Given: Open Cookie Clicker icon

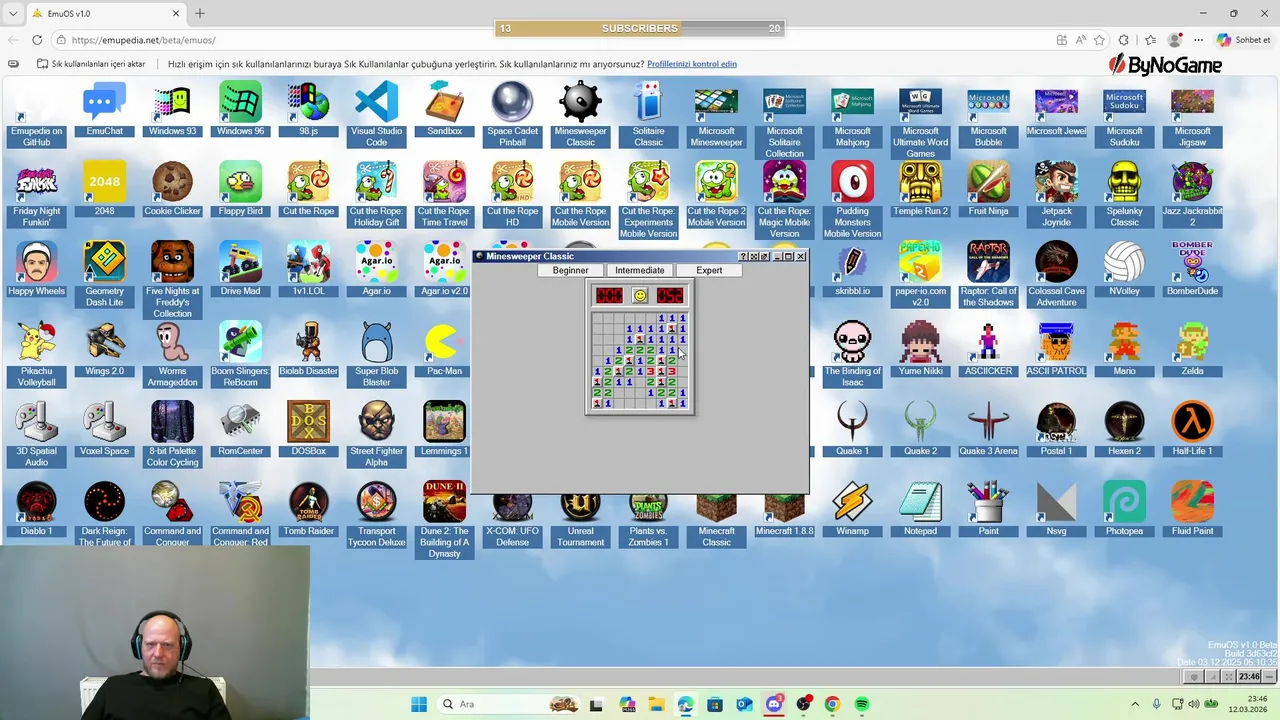Looking at the screenshot, I should [x=173, y=190].
